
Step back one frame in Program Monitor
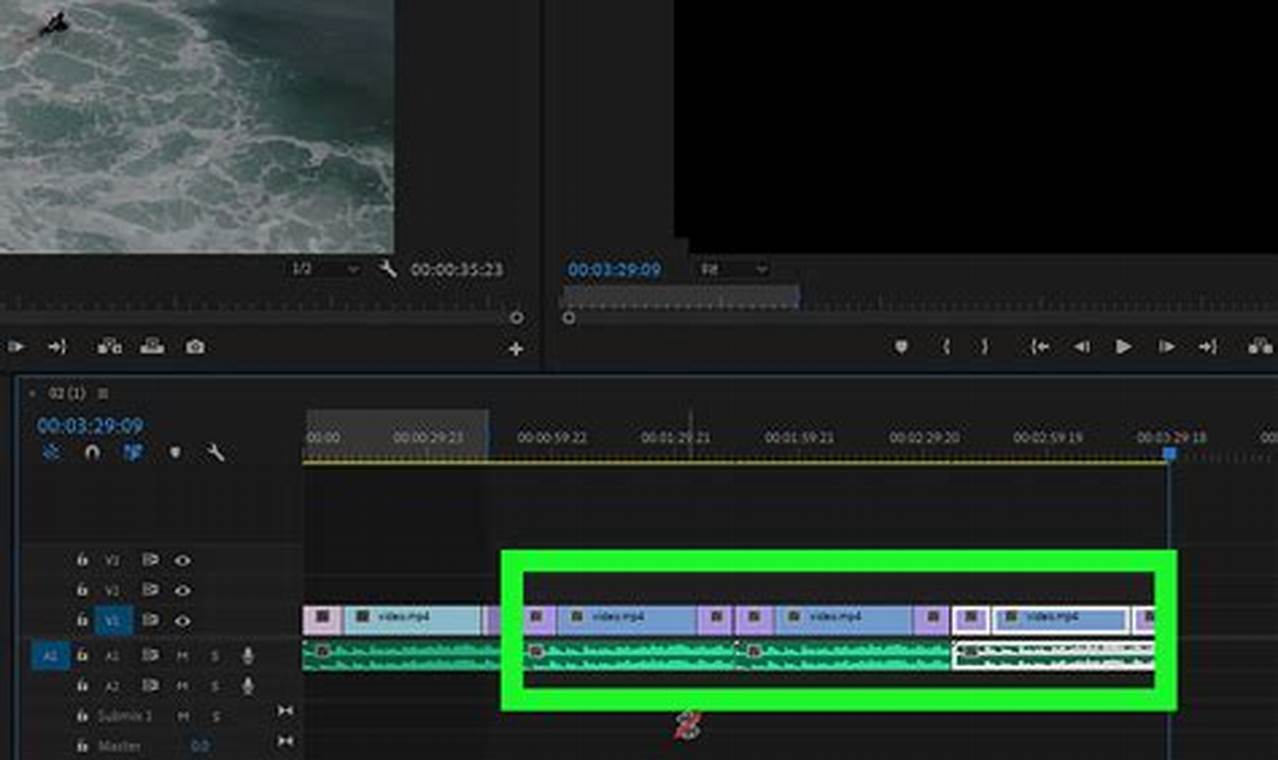[x=1082, y=347]
